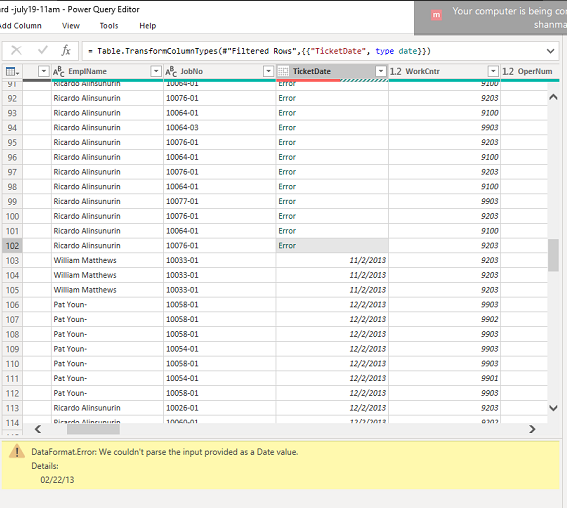567x508 pixels.
Task: Open EmplName column filter dropdown
Action: (156, 71)
